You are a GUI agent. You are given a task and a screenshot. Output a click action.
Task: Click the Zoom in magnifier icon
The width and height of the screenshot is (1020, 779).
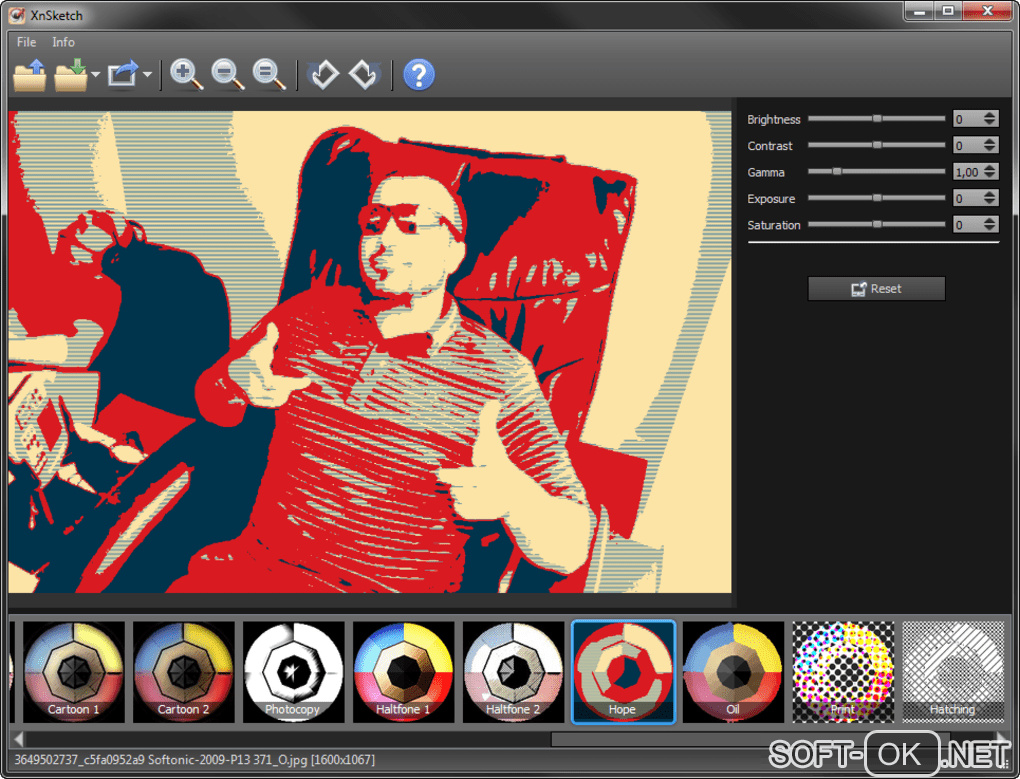[186, 74]
